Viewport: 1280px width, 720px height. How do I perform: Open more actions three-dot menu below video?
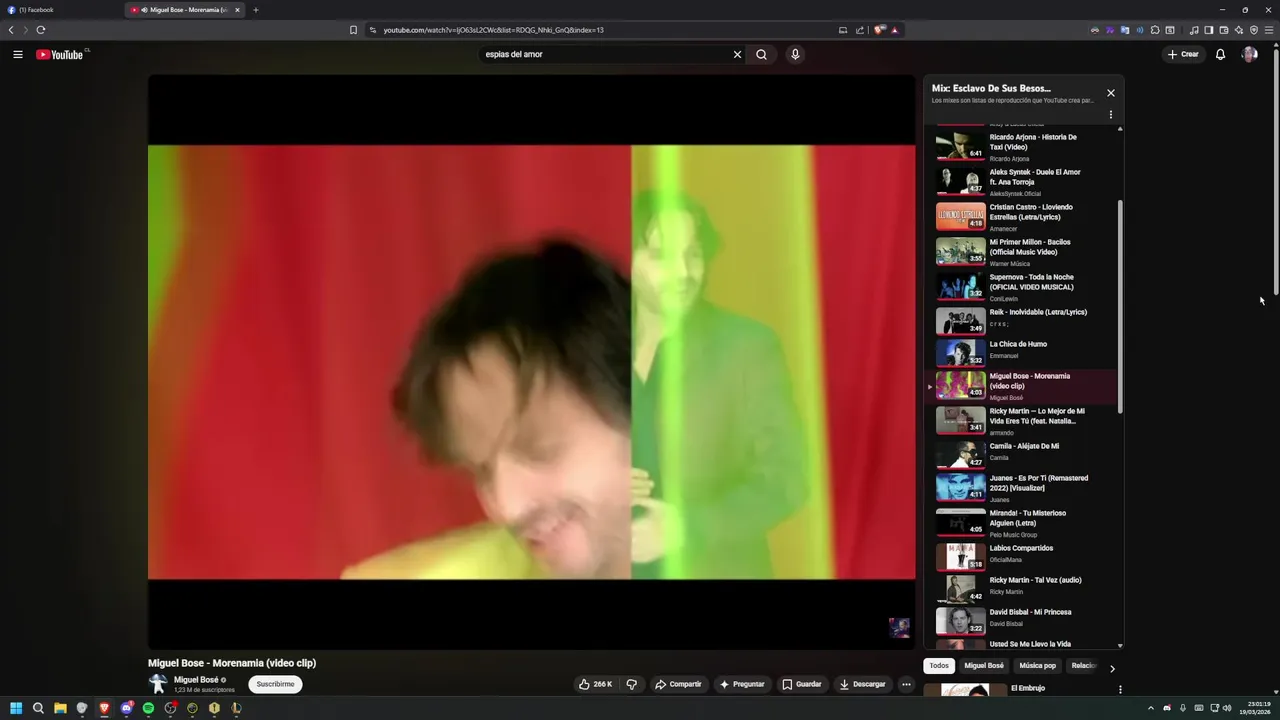coord(906,684)
